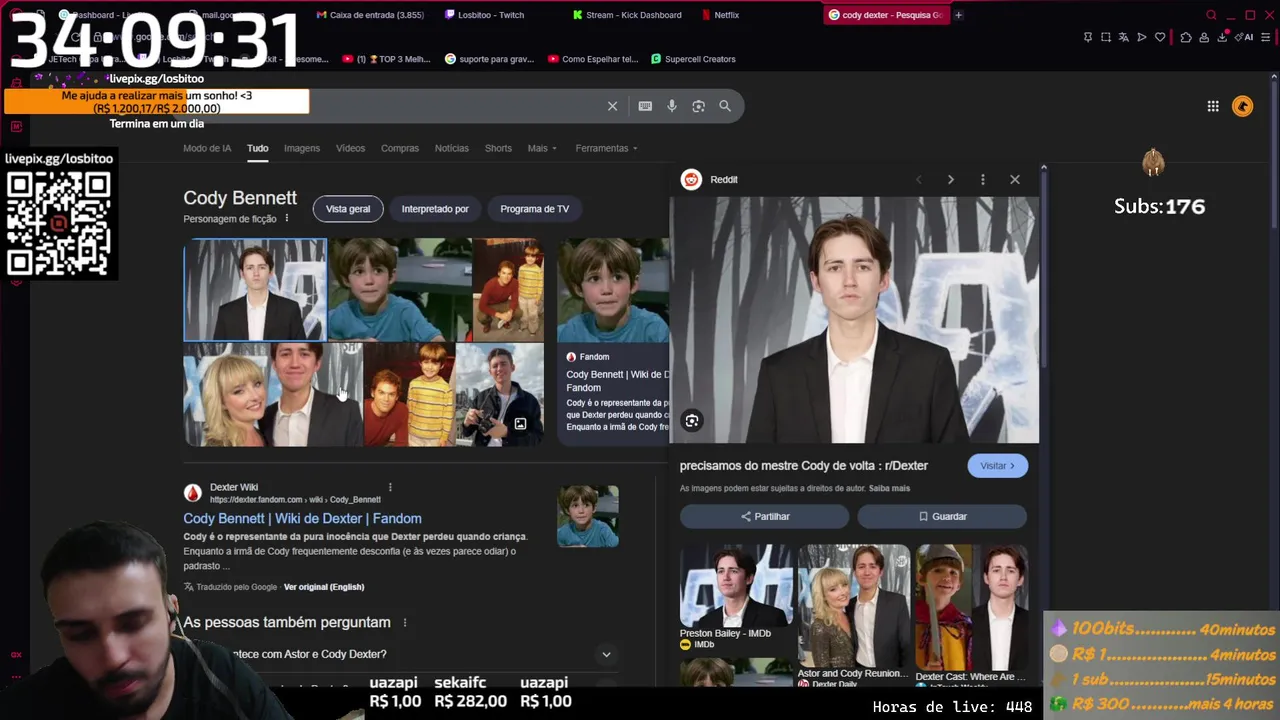The width and height of the screenshot is (1280, 720).
Task: Open the Reddit source icon in preview
Action: [691, 180]
